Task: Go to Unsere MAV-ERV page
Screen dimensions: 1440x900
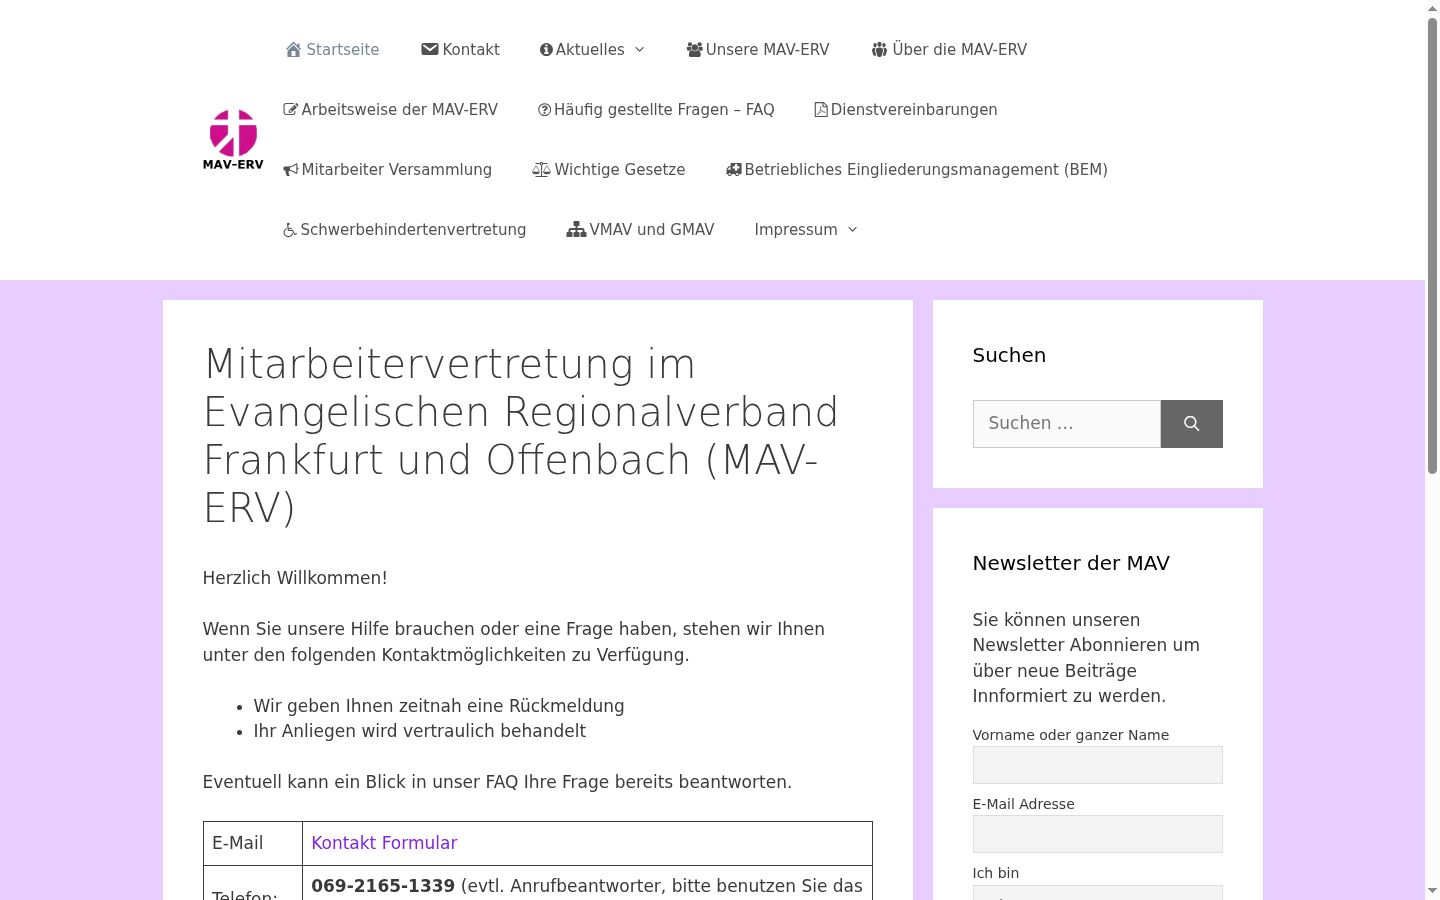Action: point(758,50)
